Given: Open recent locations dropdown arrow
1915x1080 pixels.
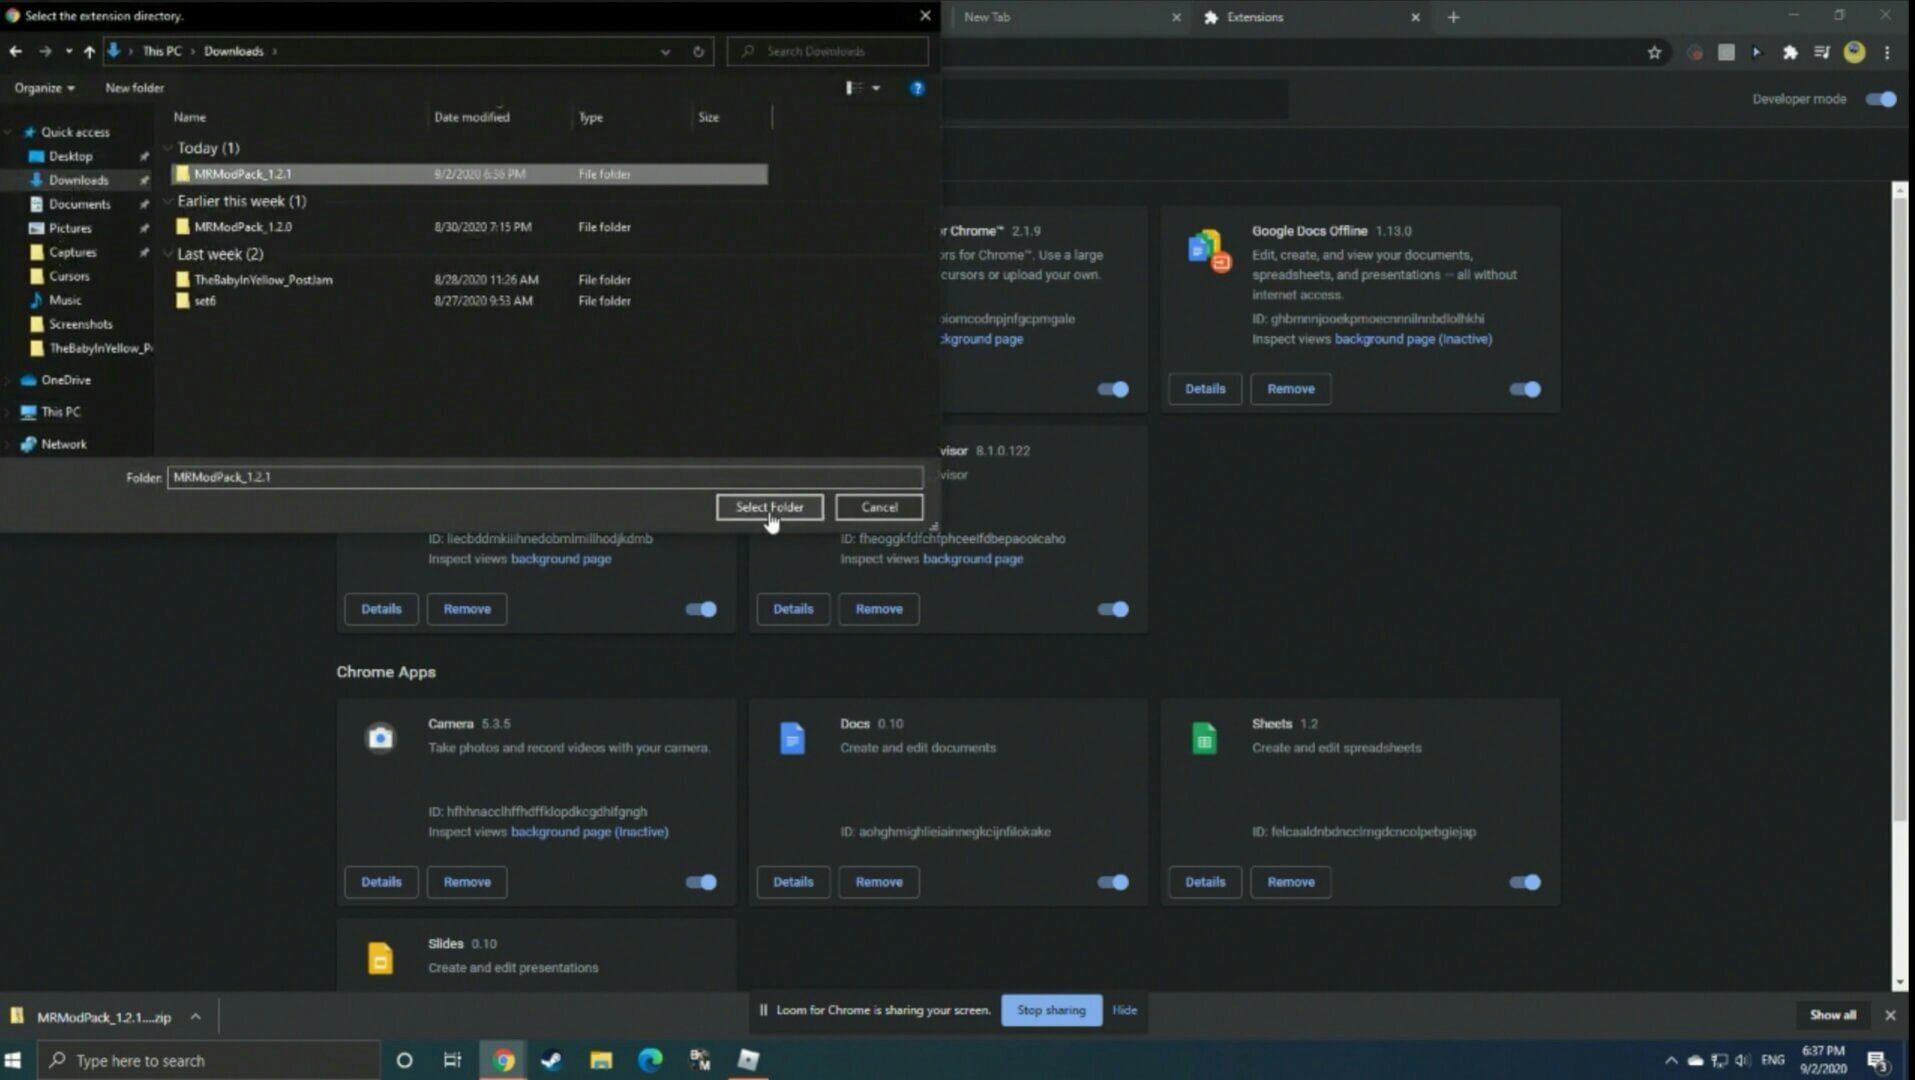Looking at the screenshot, I should (68, 51).
